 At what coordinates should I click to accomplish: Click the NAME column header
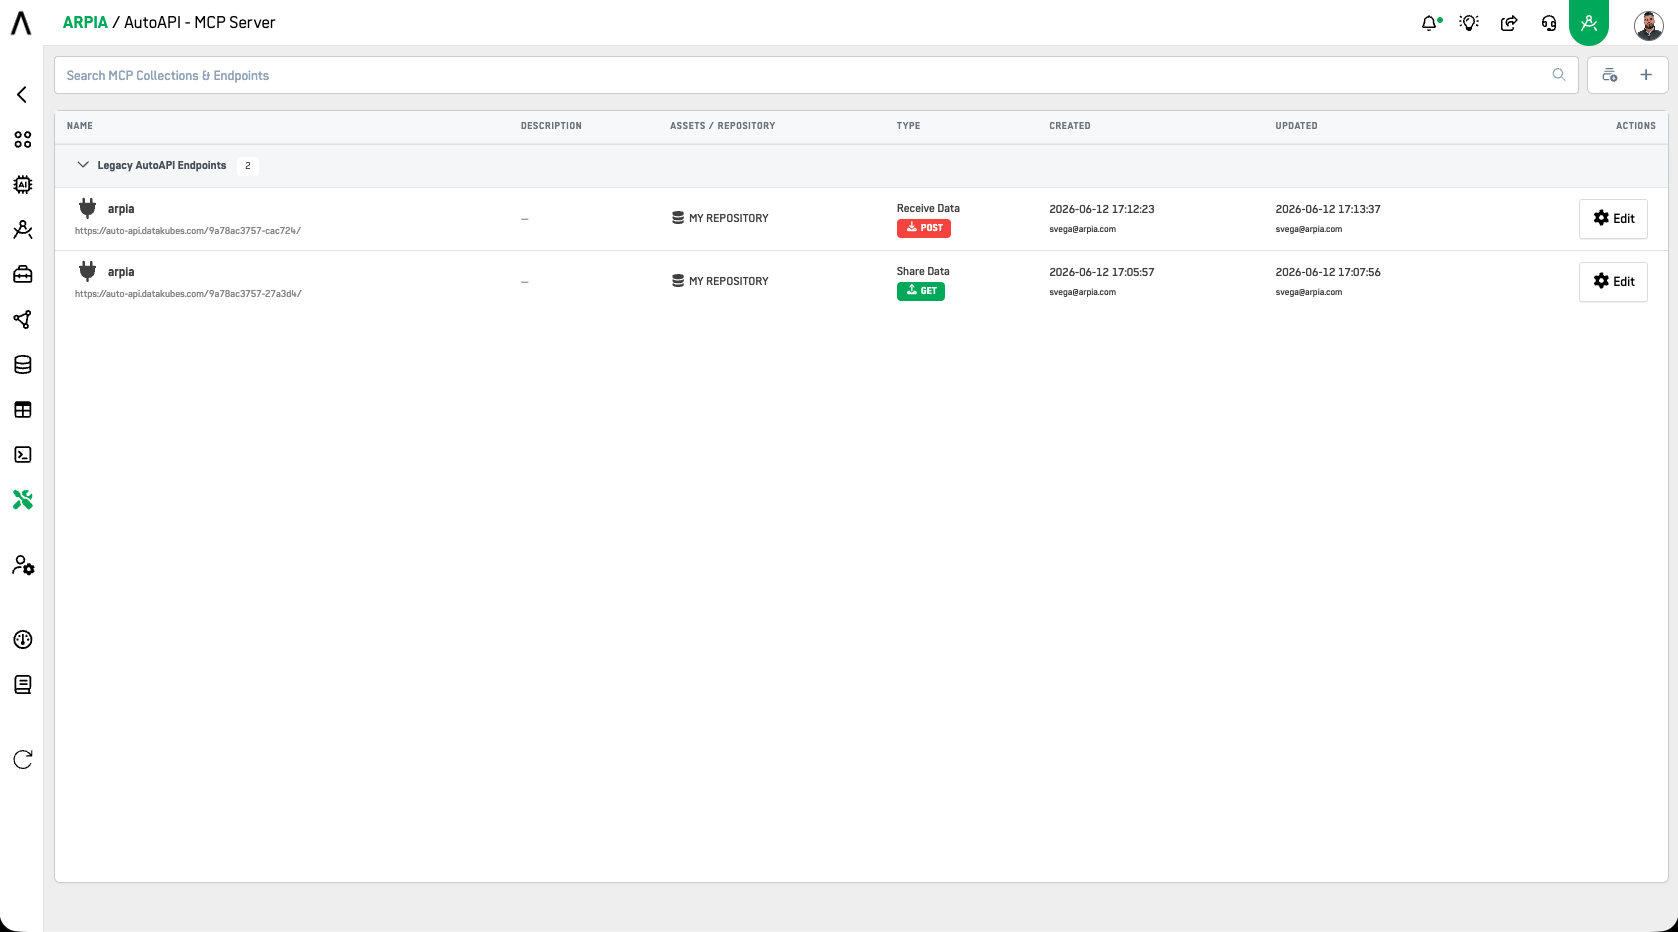pyautogui.click(x=80, y=126)
